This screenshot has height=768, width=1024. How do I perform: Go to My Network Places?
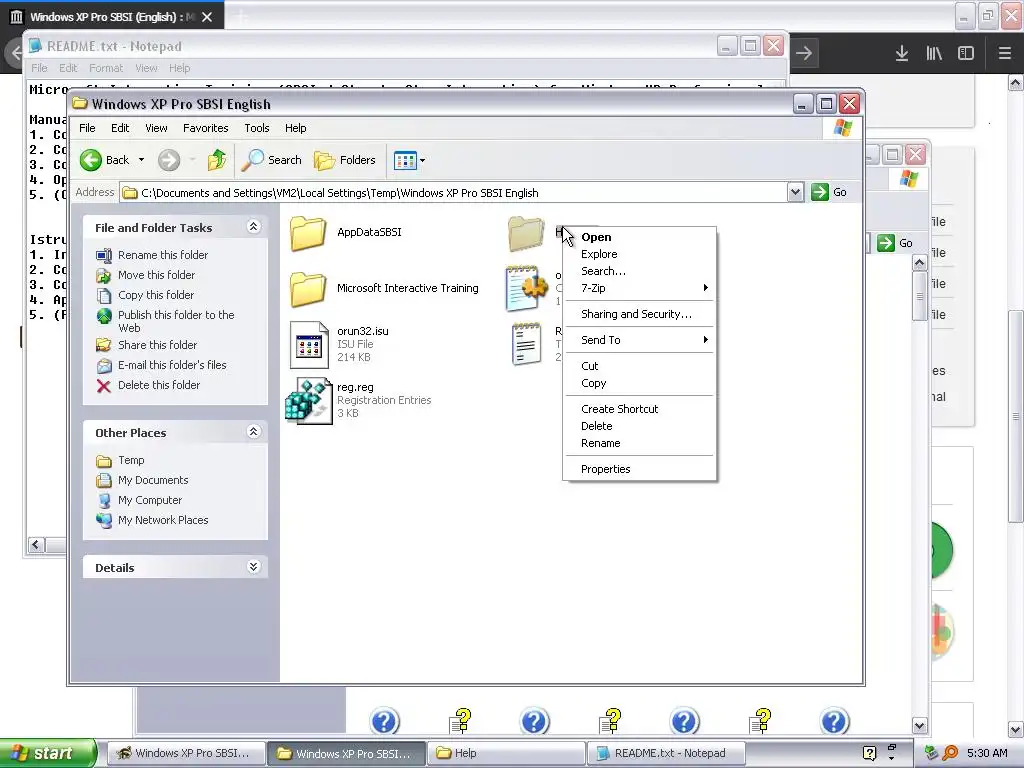click(163, 520)
